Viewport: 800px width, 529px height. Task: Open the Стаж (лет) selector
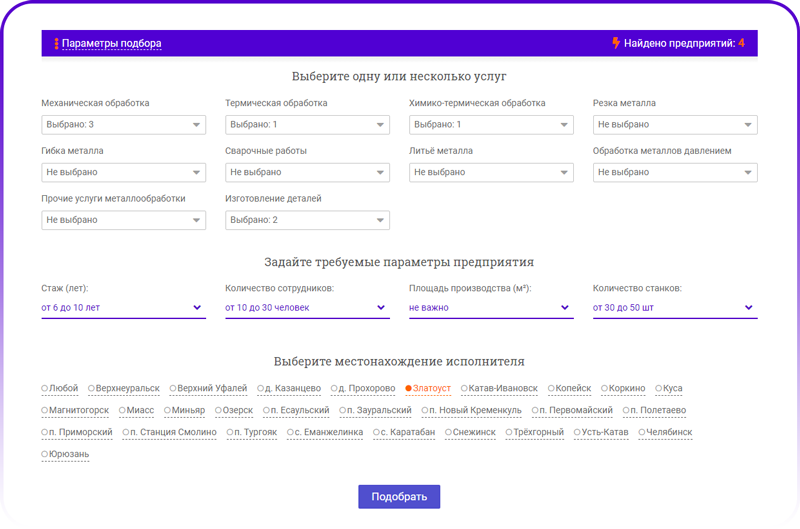[123, 308]
